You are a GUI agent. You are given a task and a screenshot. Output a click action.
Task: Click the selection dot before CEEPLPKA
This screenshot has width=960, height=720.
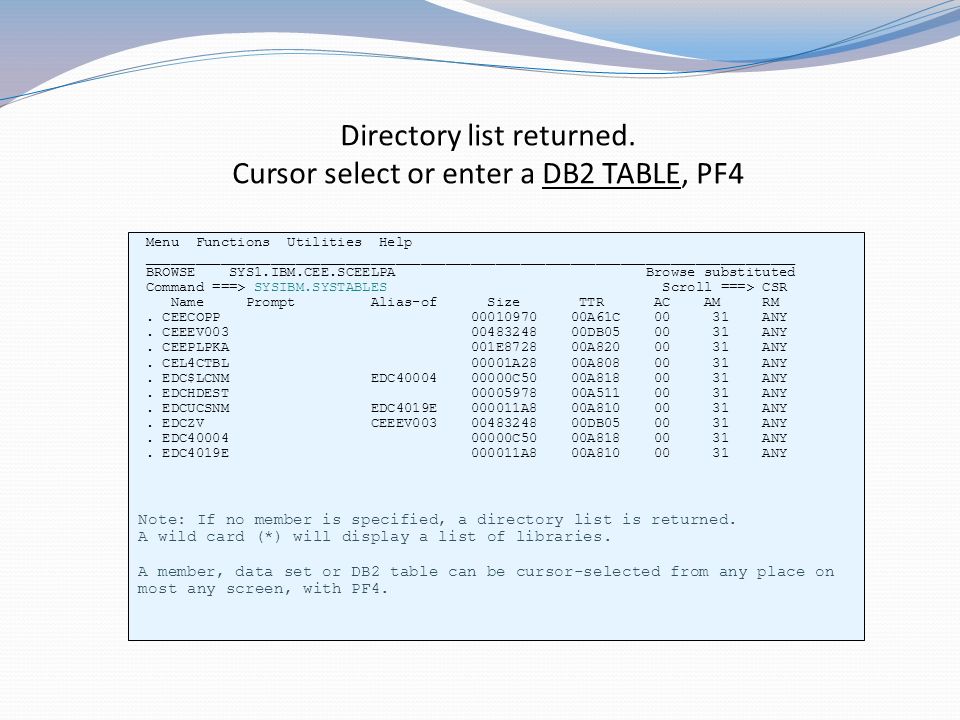(149, 349)
